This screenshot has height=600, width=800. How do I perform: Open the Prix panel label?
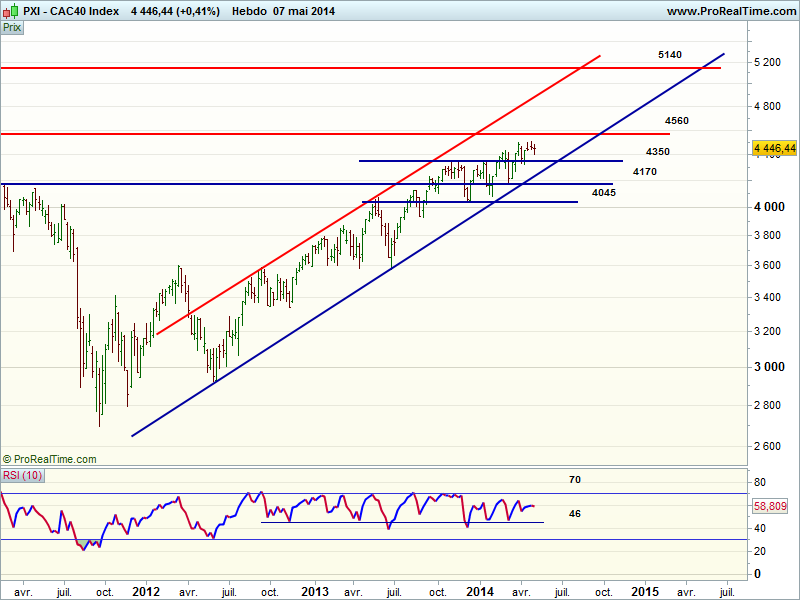[x=12, y=28]
